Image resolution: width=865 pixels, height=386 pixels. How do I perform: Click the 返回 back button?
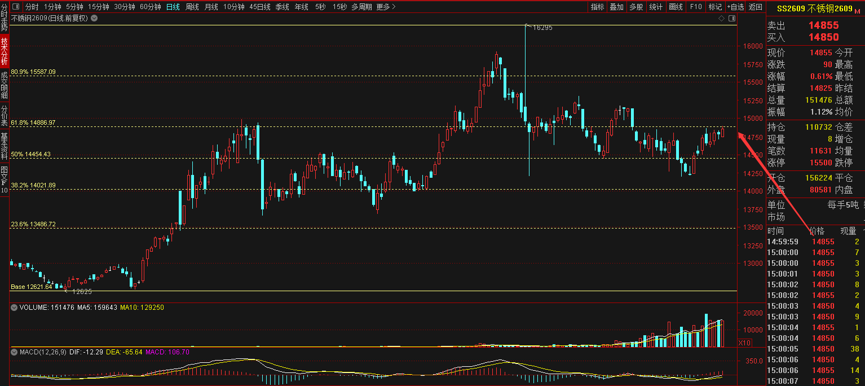point(755,7)
